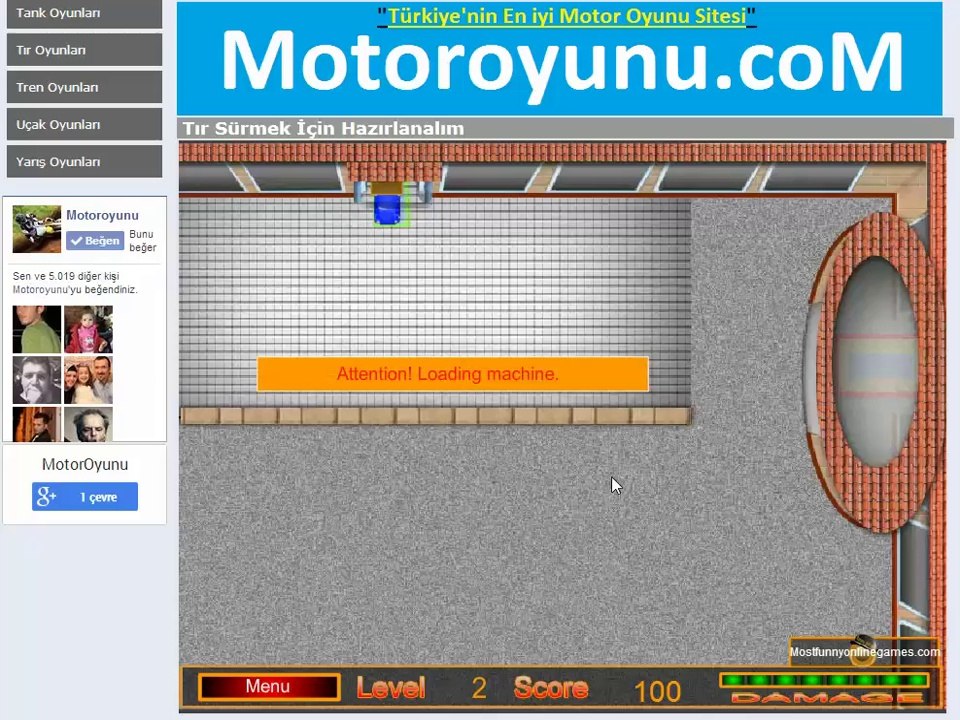Click the baby in pink friend photo
960x720 pixels.
pos(88,329)
